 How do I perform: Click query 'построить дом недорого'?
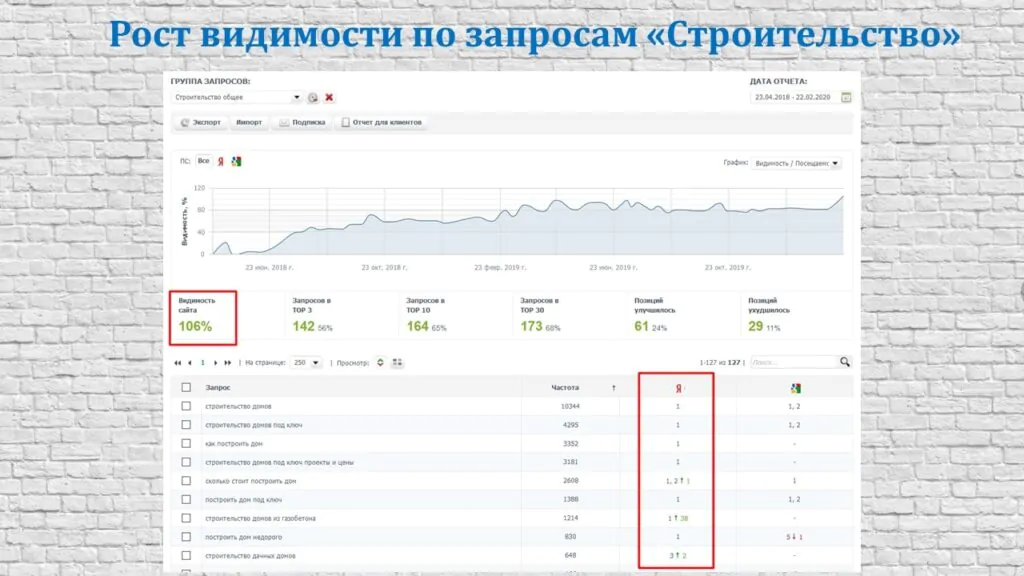tap(244, 537)
